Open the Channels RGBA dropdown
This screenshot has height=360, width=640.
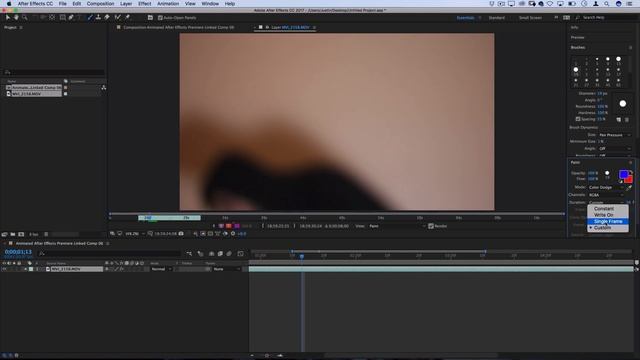[606, 195]
